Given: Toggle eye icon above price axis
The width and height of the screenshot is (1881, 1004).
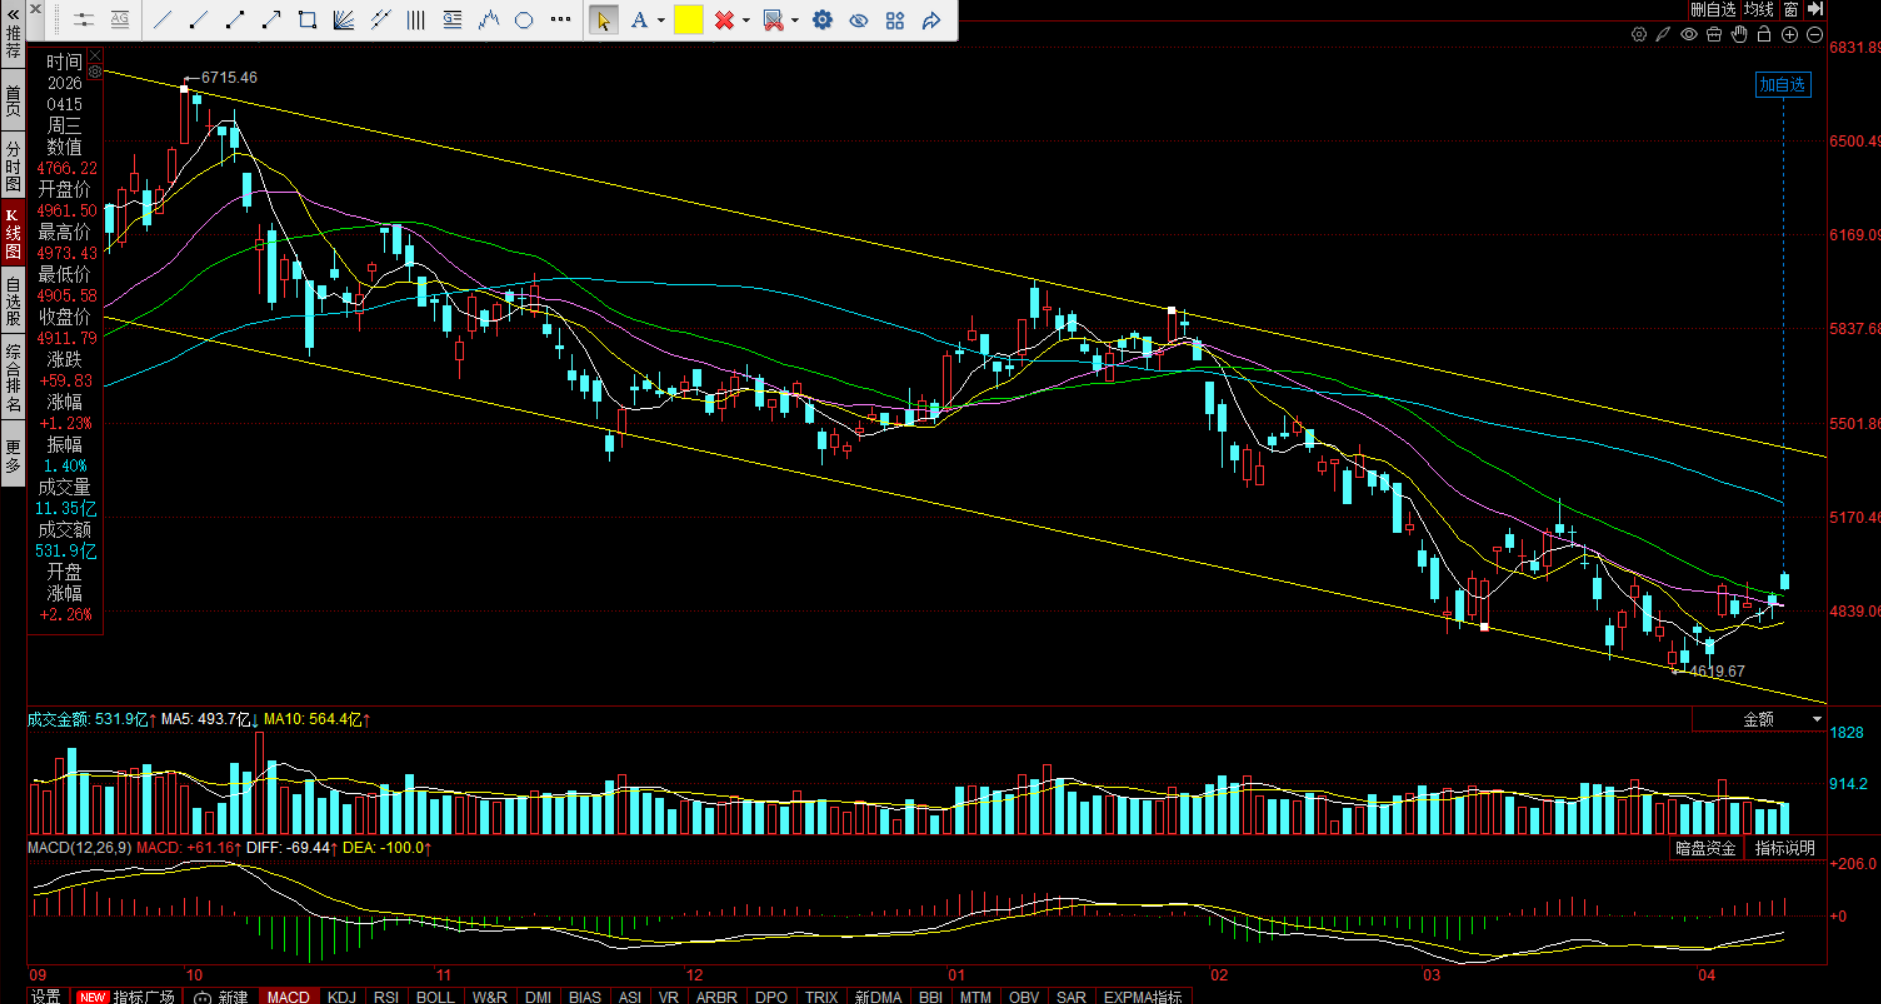Looking at the screenshot, I should tap(1689, 35).
